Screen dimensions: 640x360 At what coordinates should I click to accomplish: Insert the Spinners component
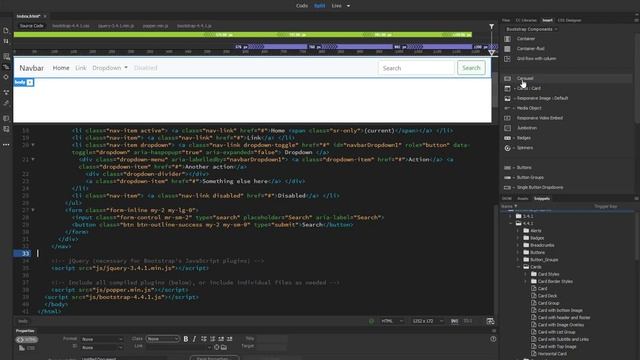(525, 148)
